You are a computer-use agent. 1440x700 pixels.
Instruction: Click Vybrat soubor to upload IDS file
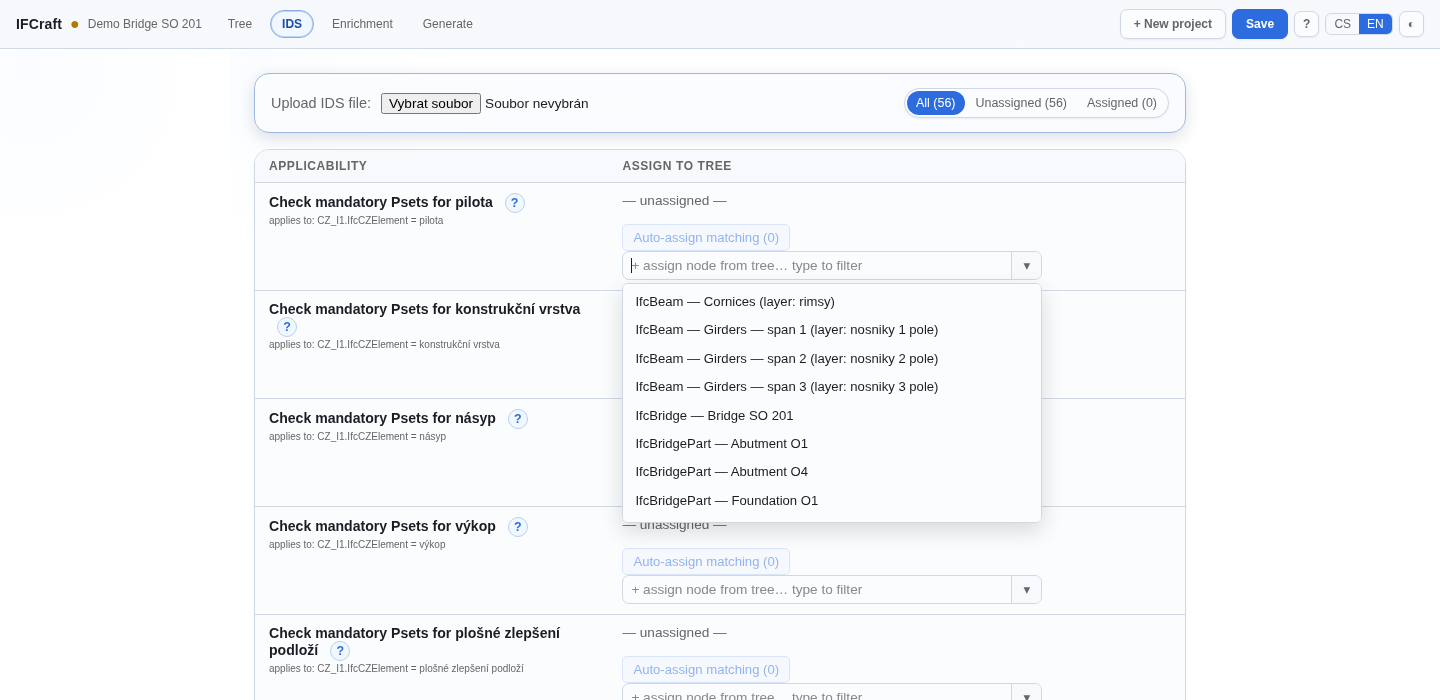coord(431,104)
